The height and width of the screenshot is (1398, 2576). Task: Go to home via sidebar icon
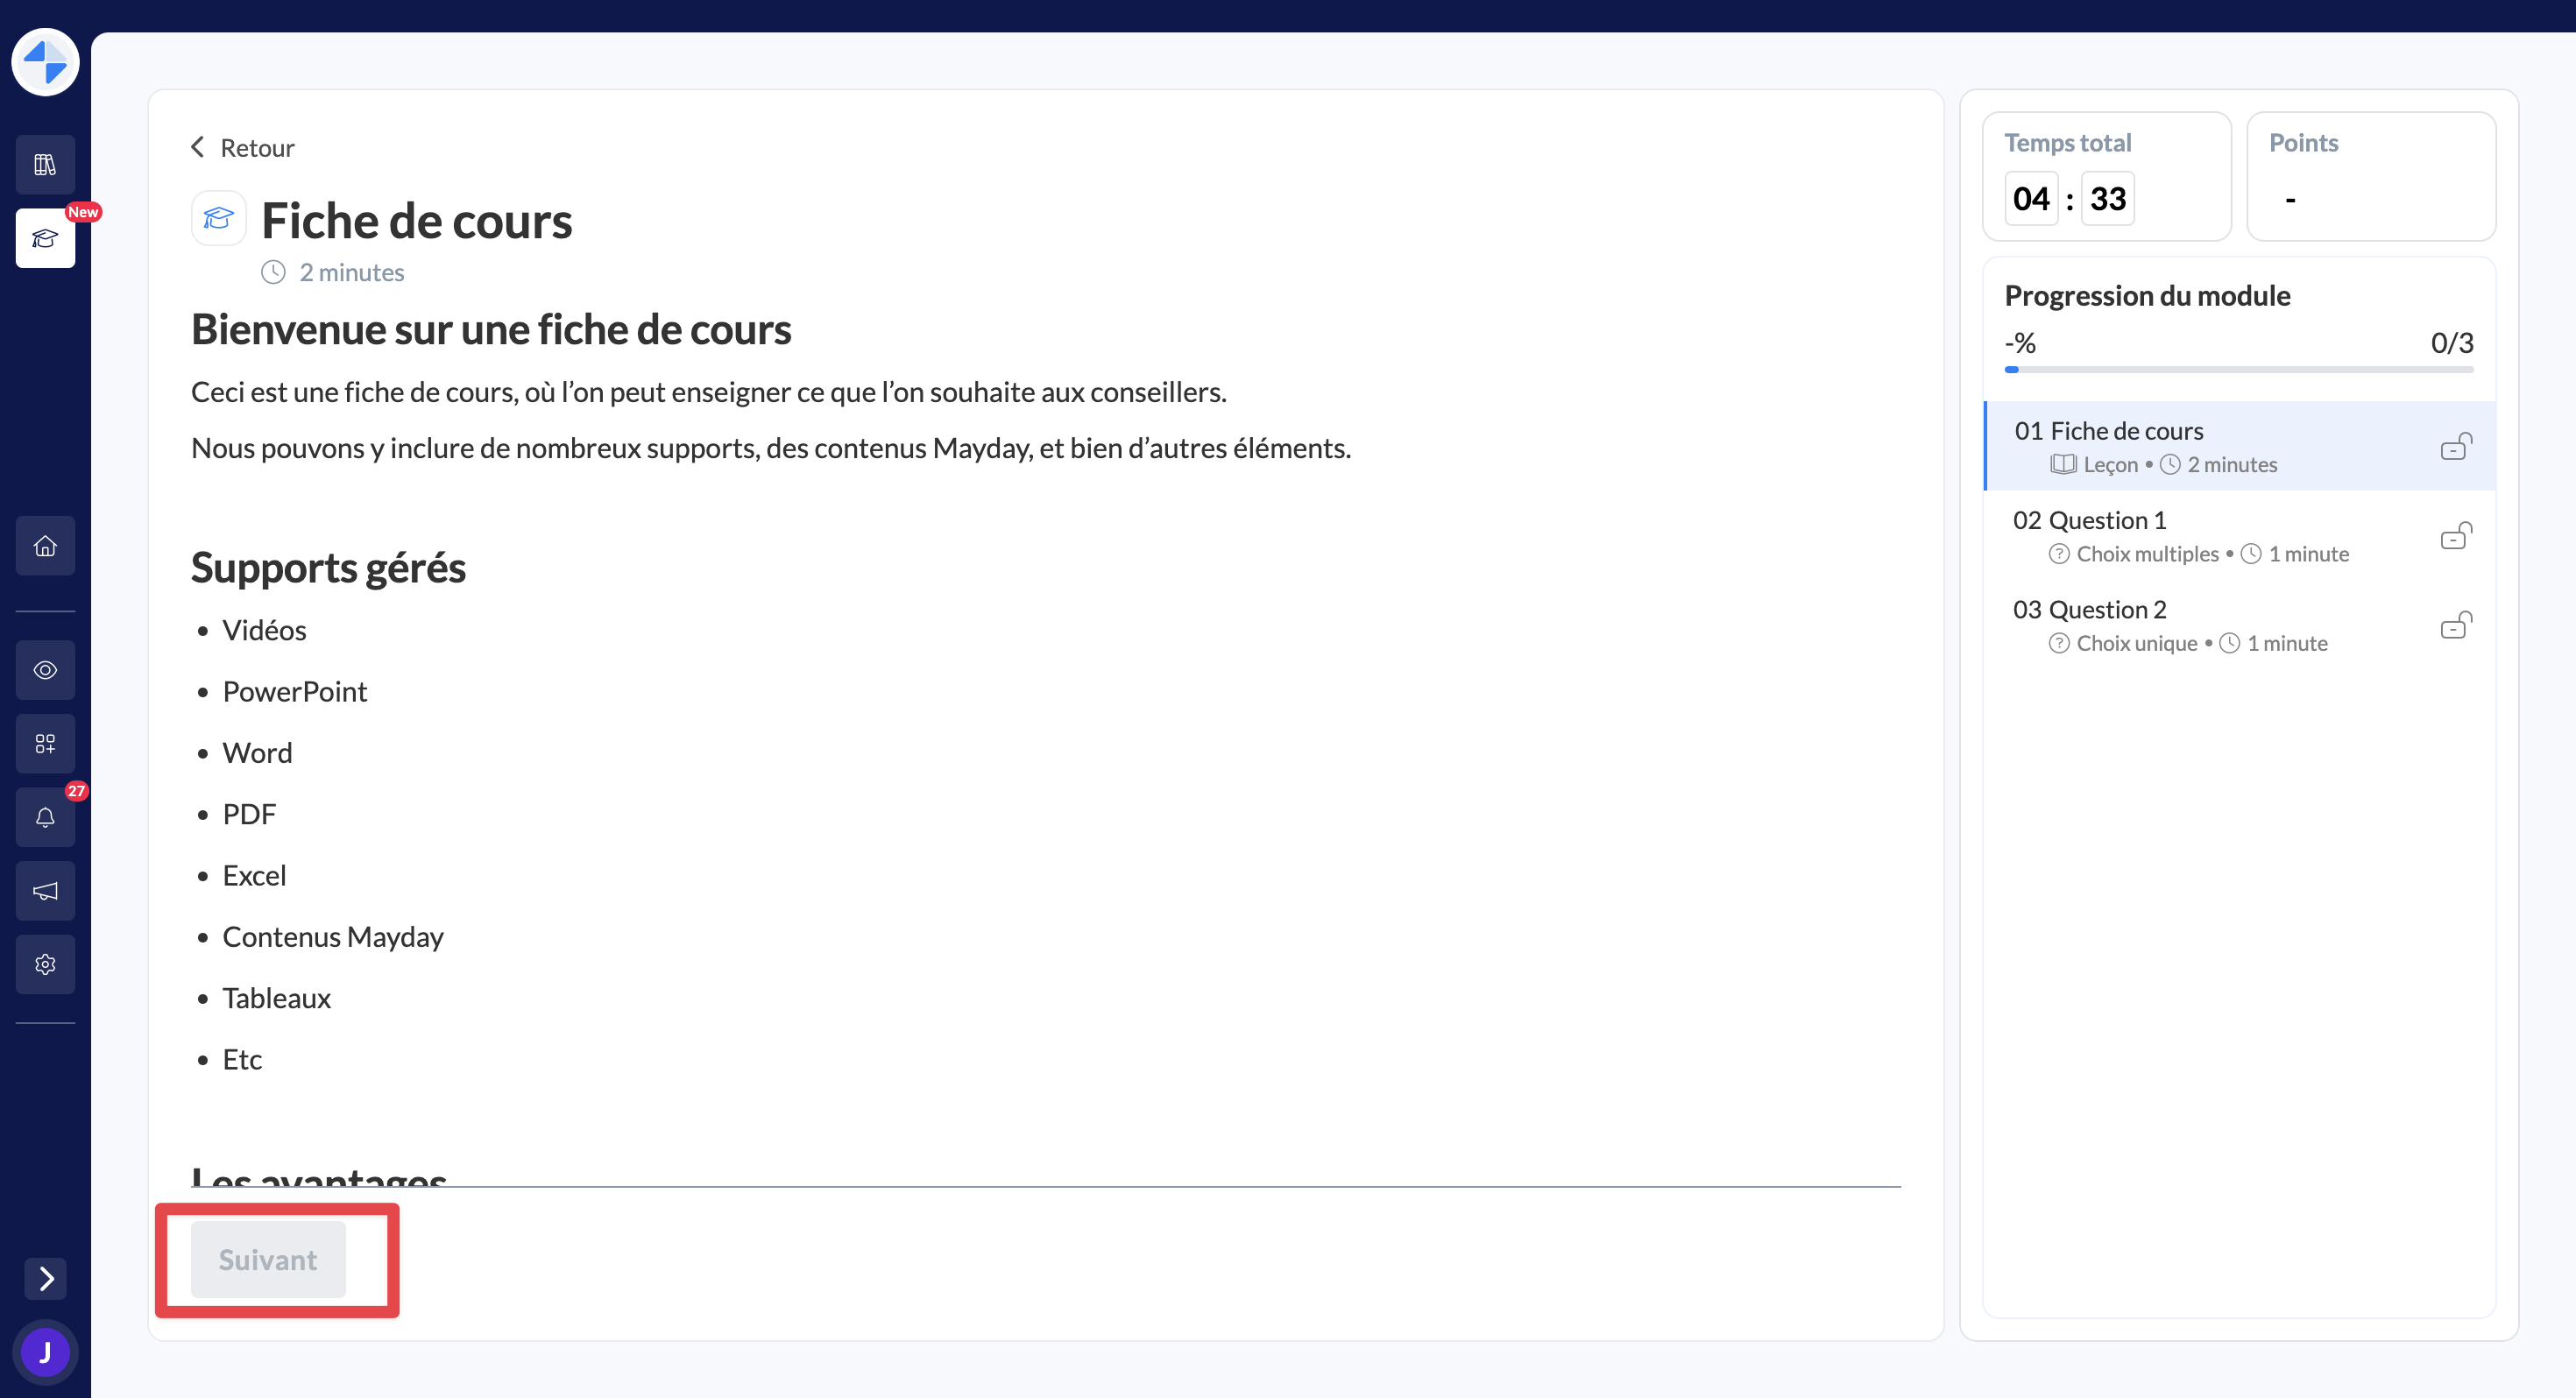coord(45,546)
